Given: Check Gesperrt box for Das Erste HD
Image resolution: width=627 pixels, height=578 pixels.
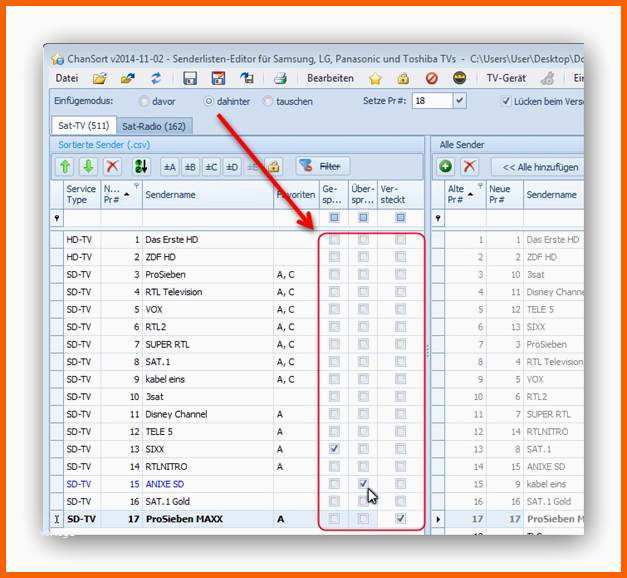Looking at the screenshot, I should coord(334,240).
